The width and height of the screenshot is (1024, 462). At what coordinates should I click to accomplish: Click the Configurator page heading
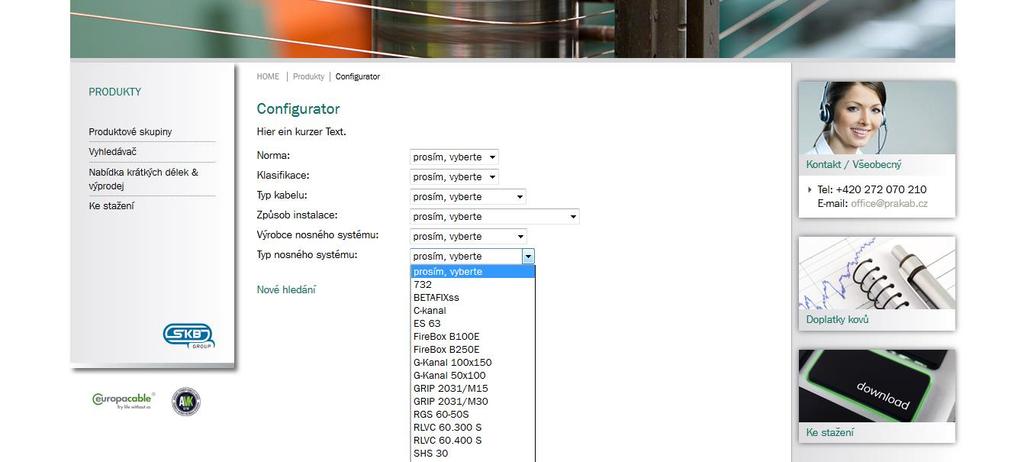298,109
